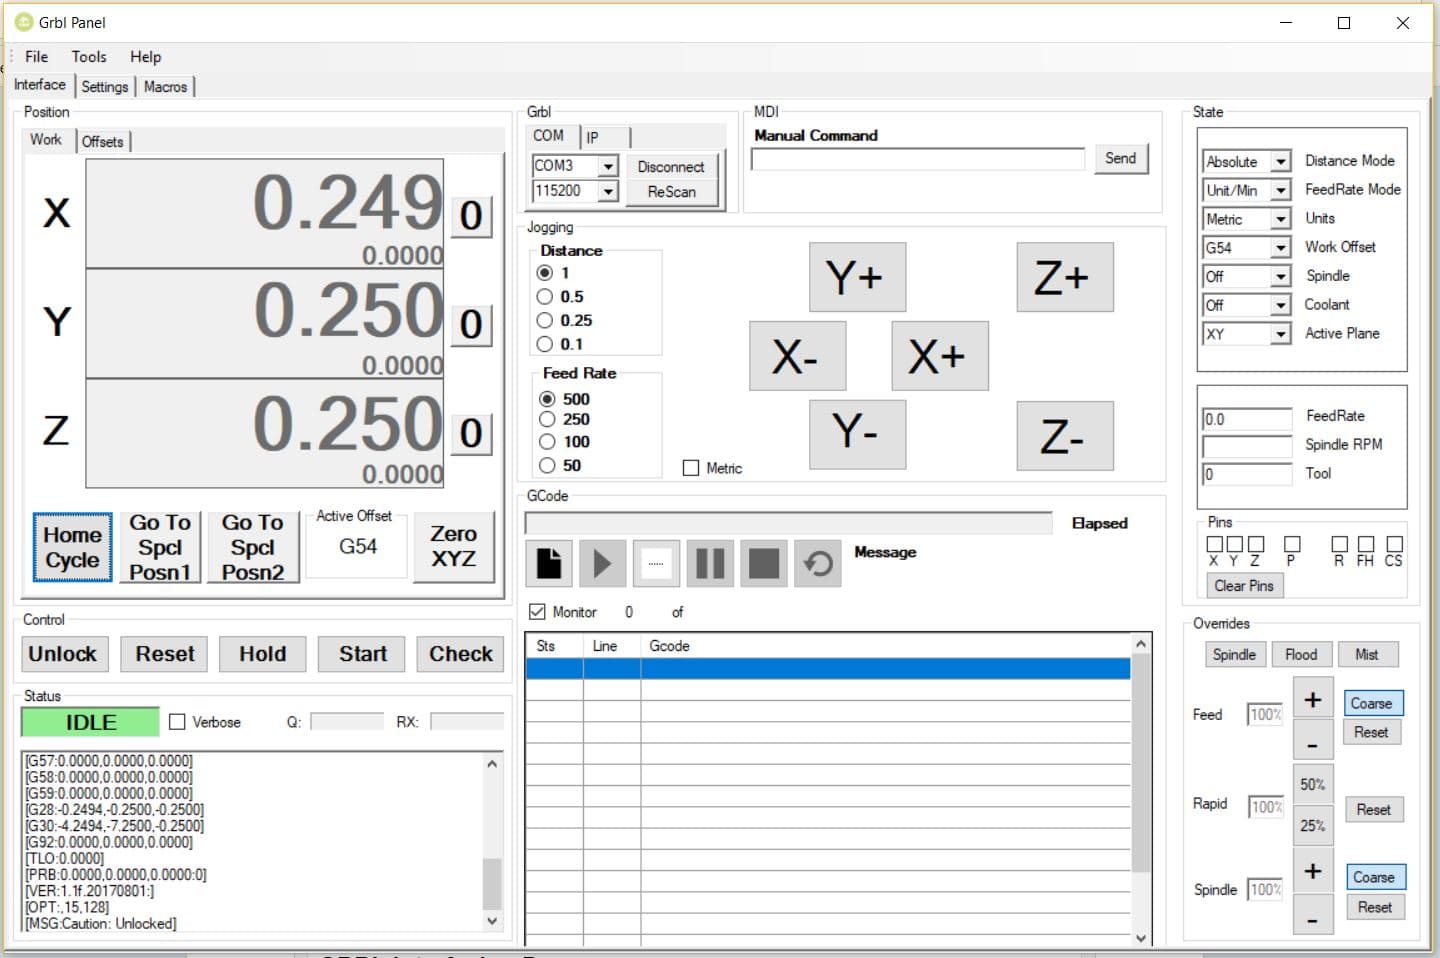
Task: Click the Disconnect button
Action: [x=671, y=167]
